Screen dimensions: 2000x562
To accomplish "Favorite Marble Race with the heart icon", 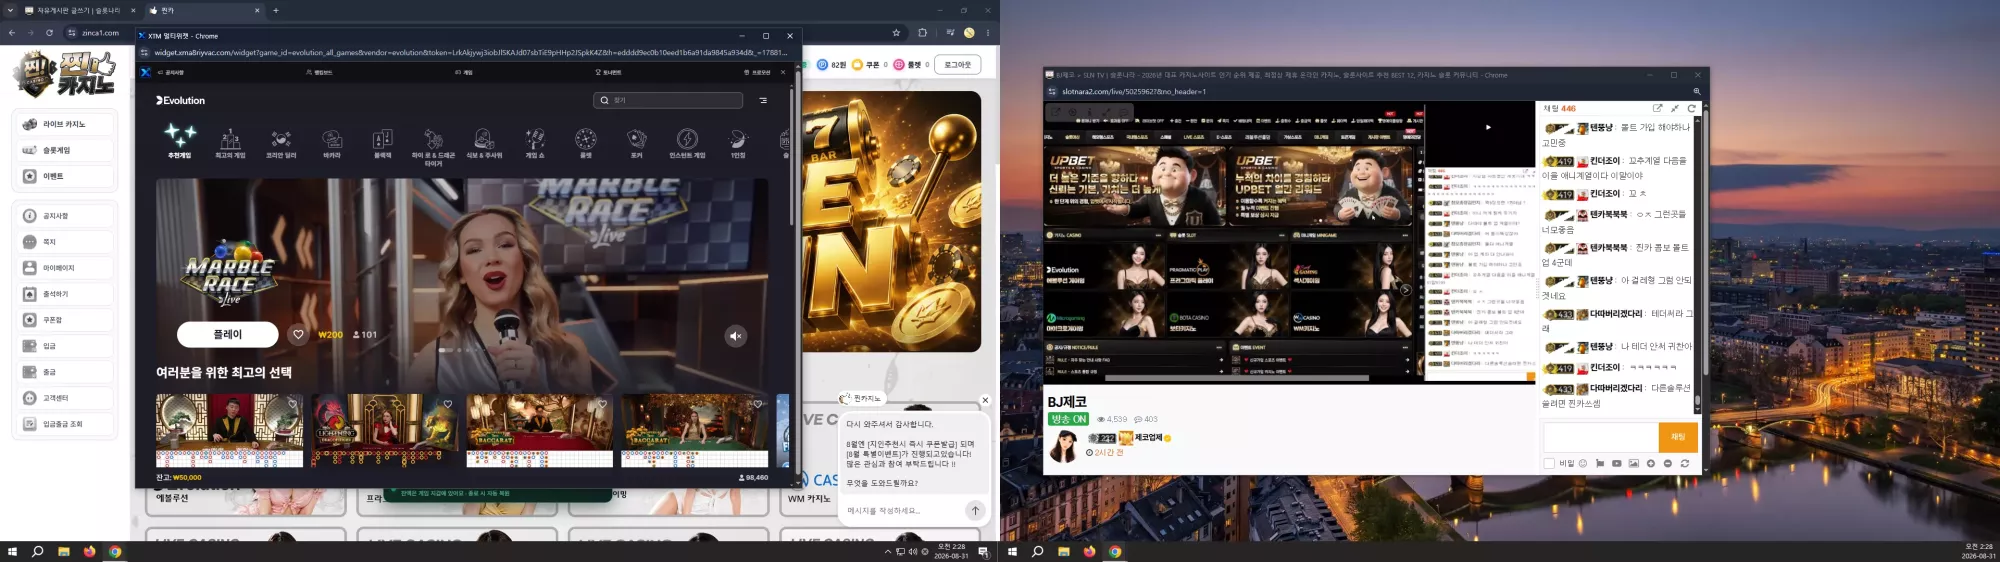I will pyautogui.click(x=298, y=334).
